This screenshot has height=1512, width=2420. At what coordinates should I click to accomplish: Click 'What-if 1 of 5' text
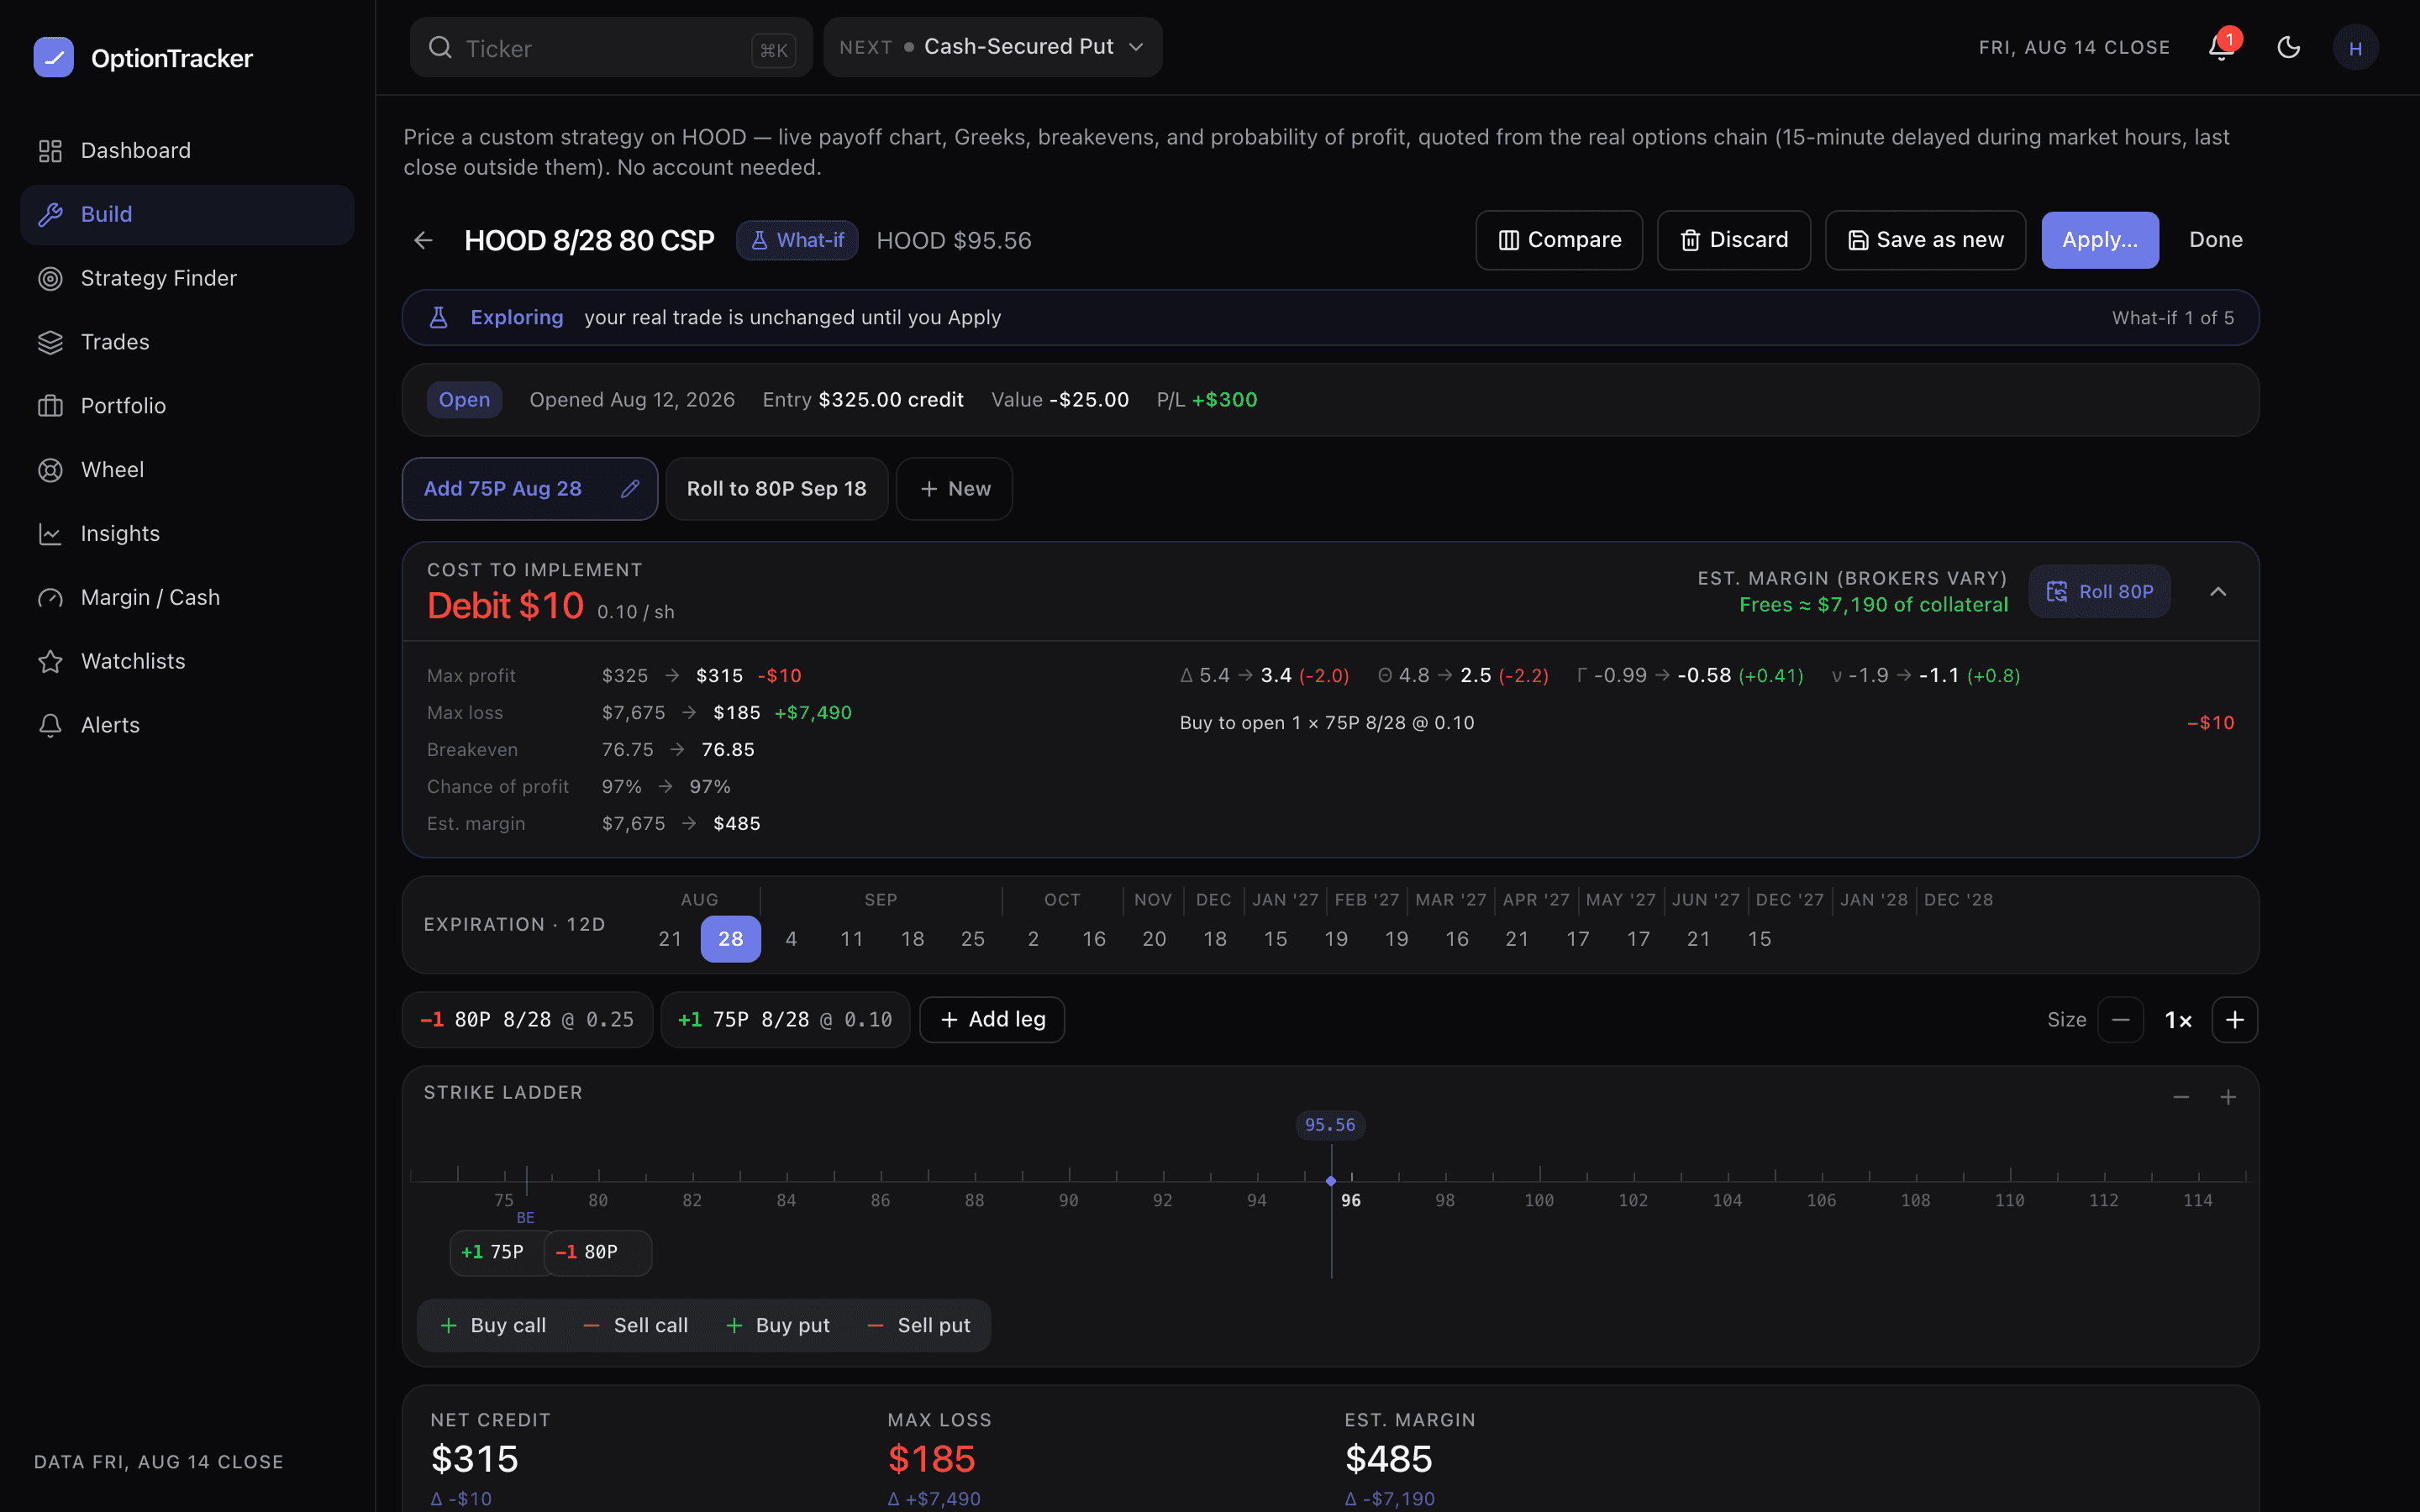point(2172,318)
